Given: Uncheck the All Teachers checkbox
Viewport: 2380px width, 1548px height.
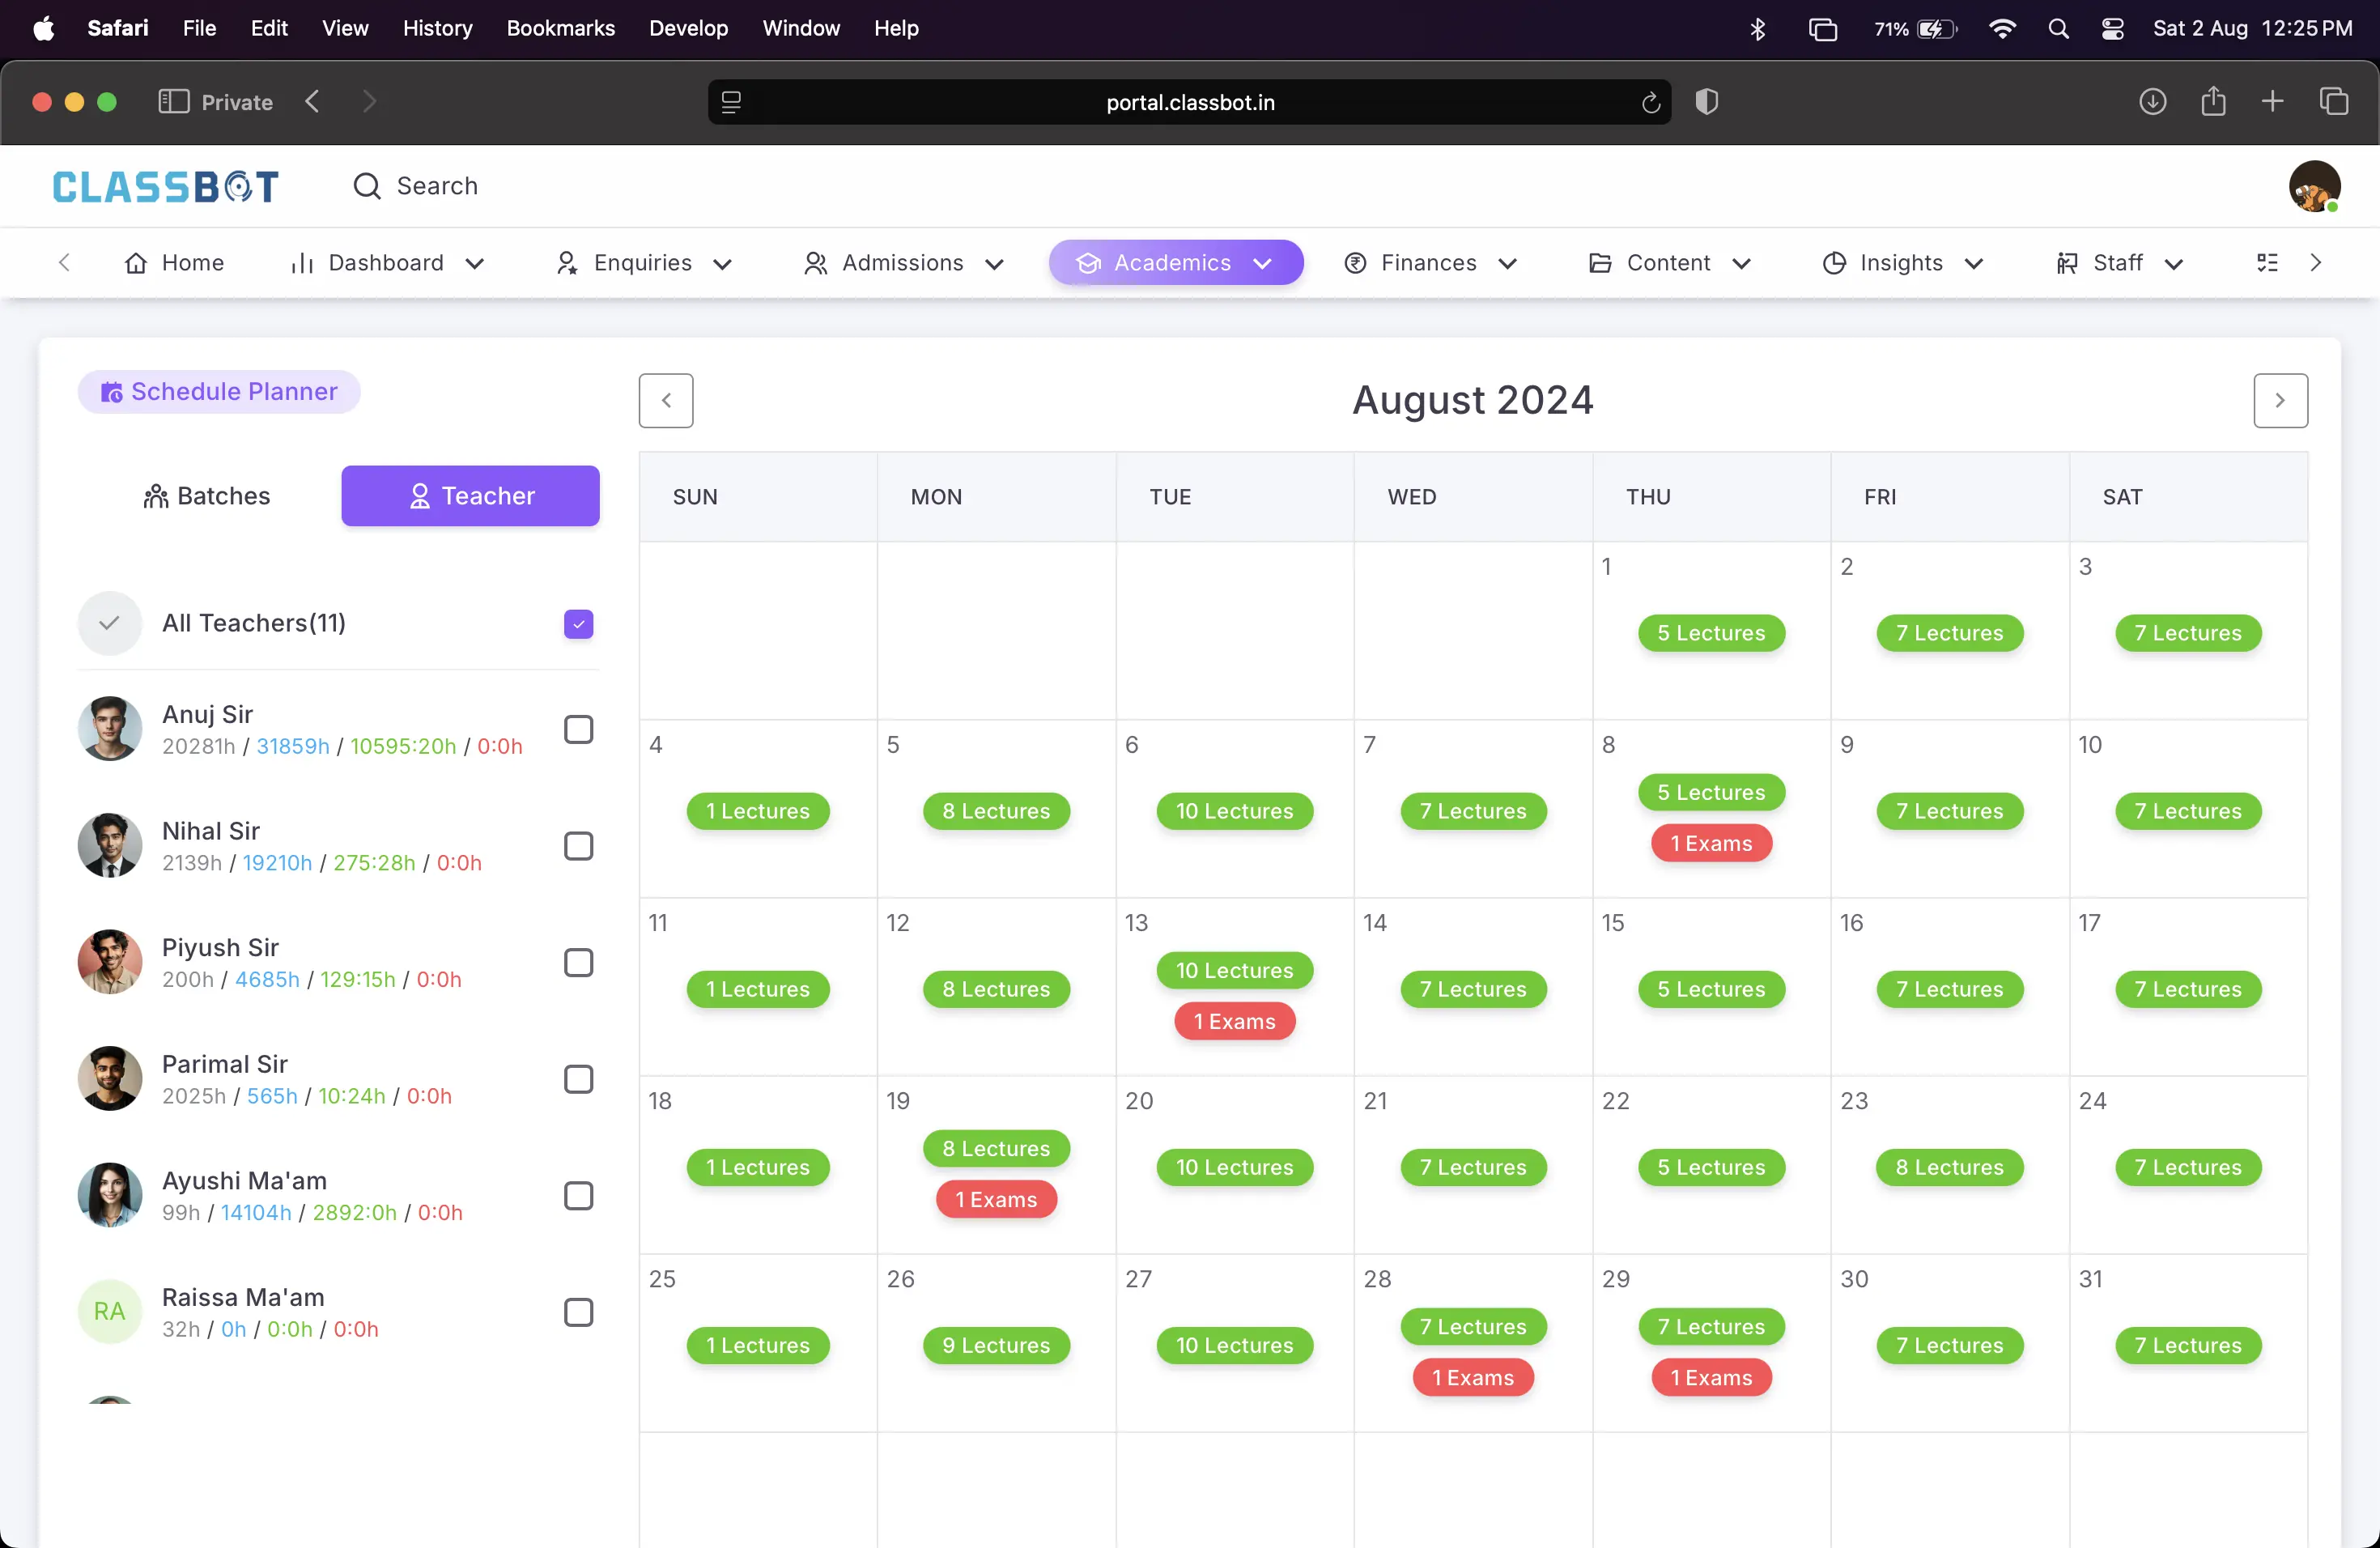Looking at the screenshot, I should [578, 624].
